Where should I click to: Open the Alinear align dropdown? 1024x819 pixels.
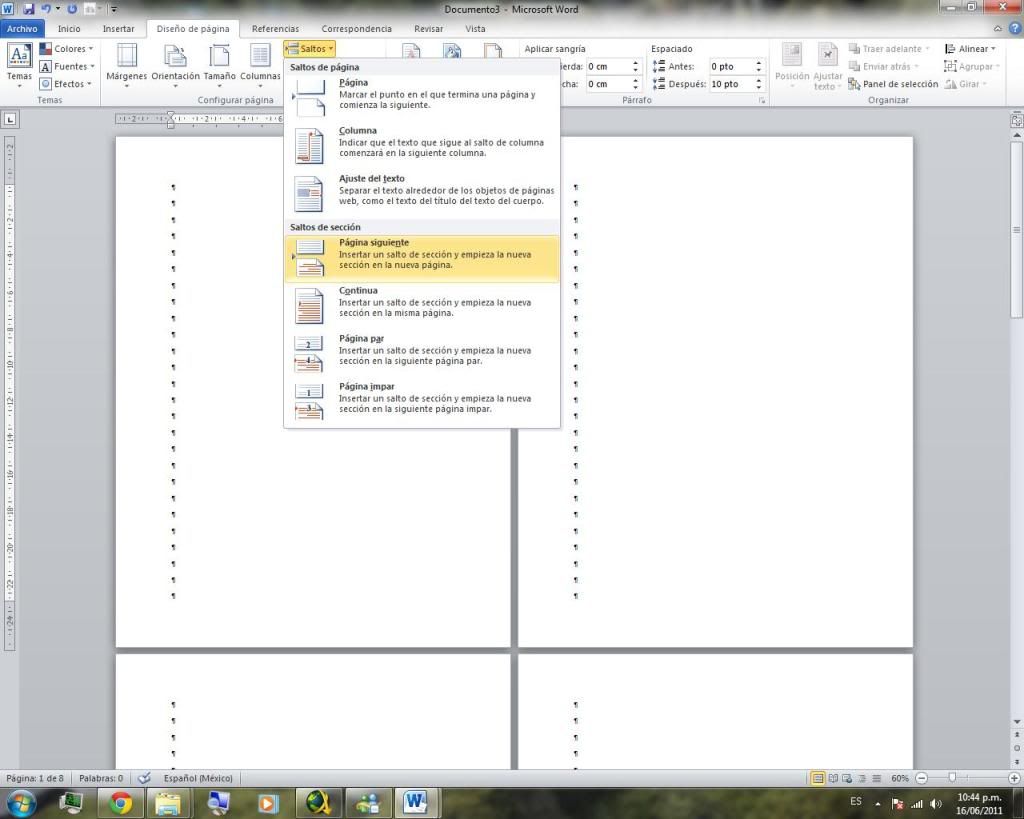970,48
